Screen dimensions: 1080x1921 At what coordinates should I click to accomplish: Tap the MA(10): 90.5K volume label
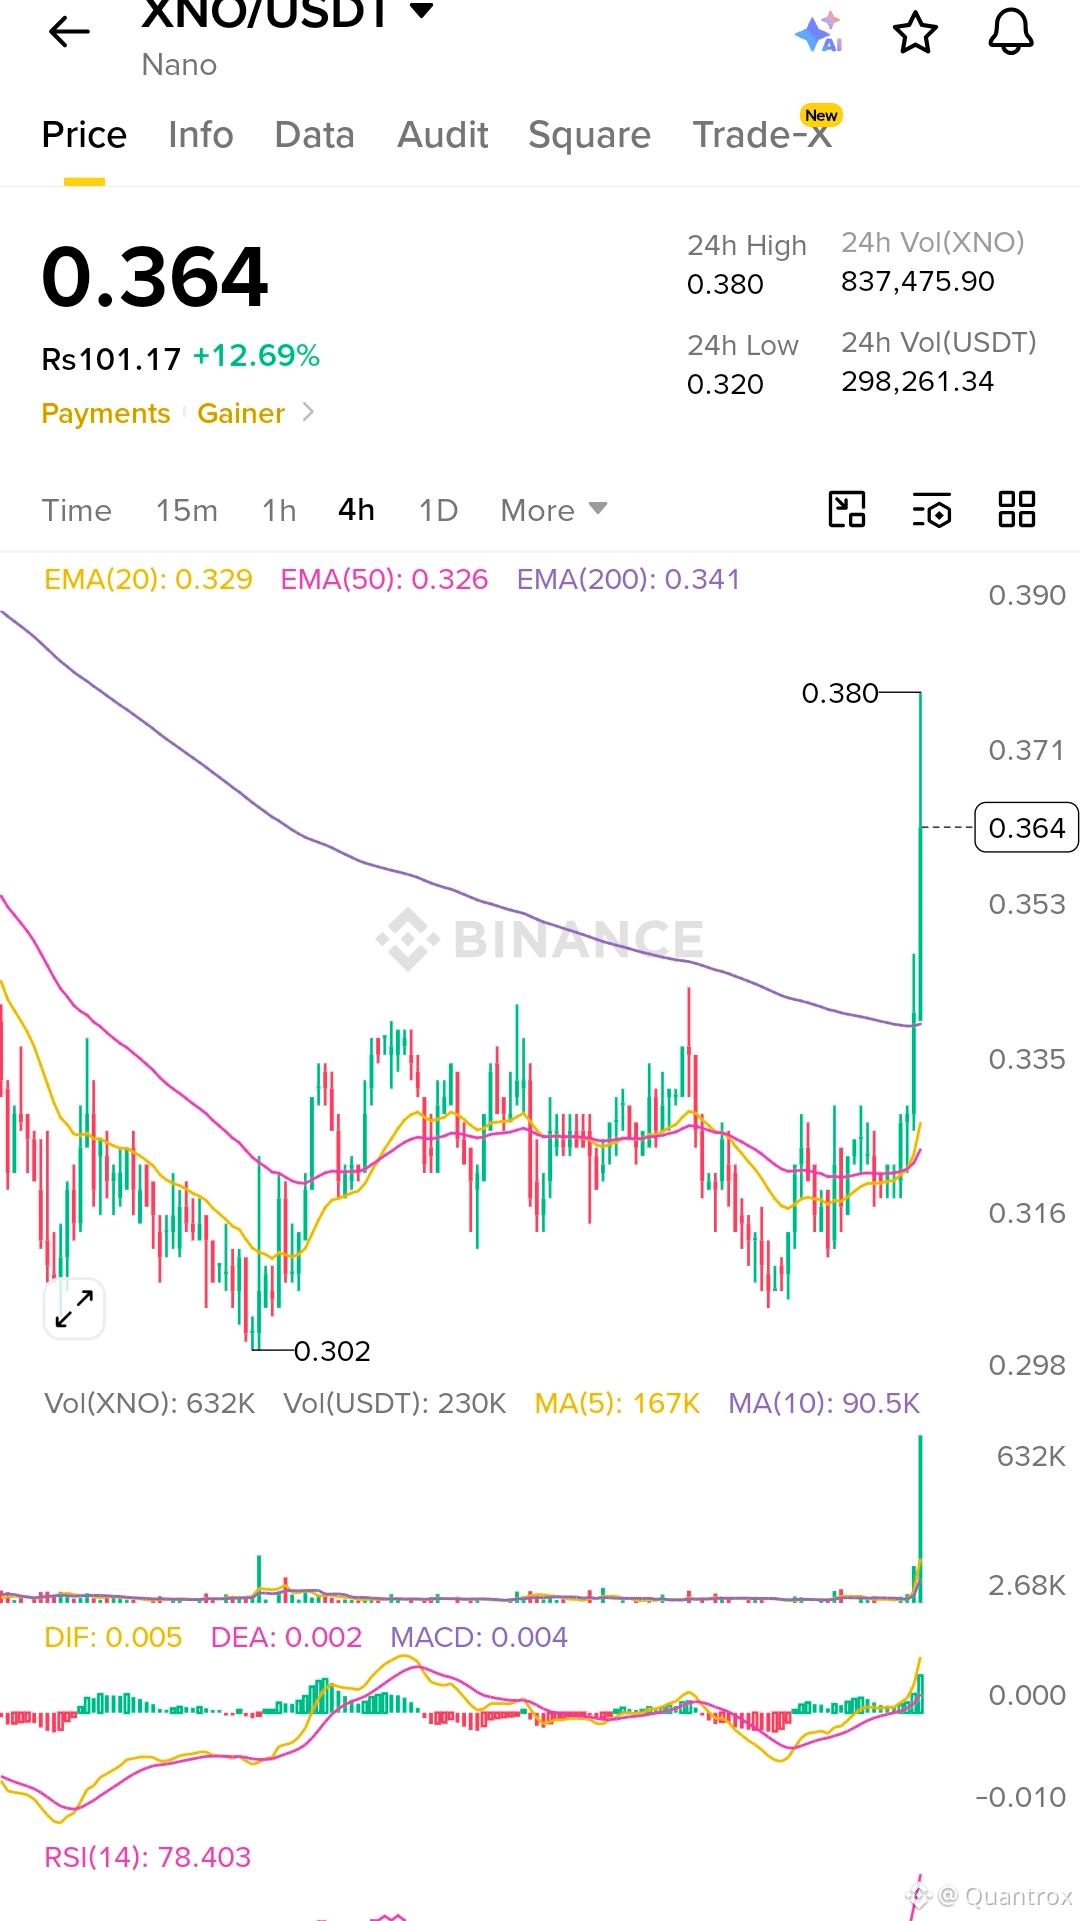[x=824, y=1403]
